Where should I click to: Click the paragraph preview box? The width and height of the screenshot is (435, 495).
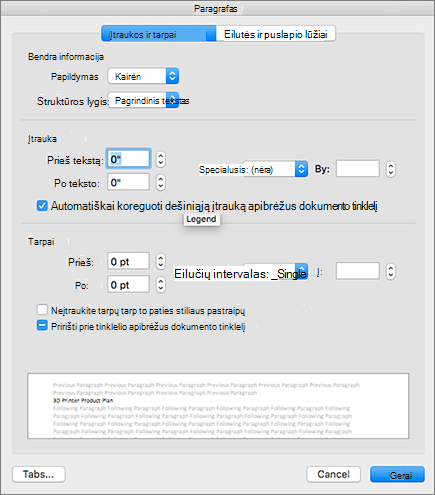218,406
